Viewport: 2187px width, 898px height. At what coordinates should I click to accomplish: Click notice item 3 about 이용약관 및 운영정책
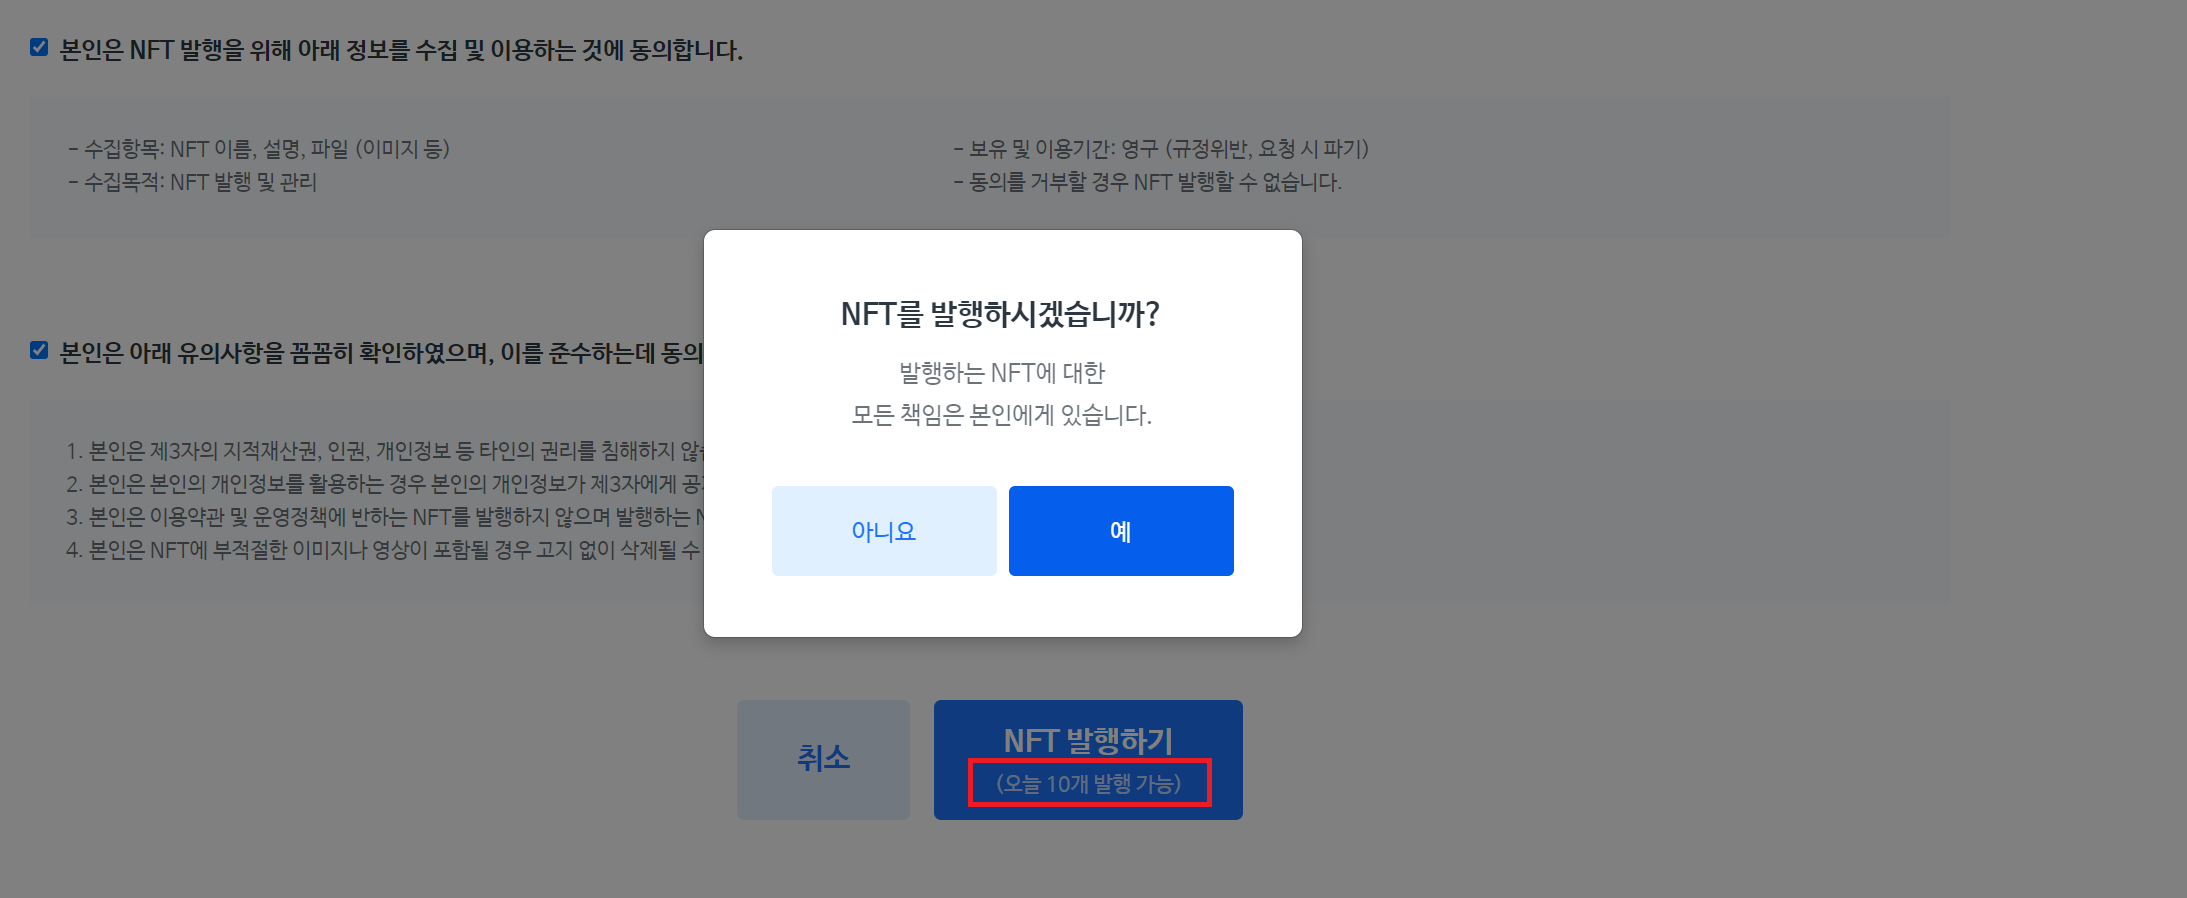385,517
